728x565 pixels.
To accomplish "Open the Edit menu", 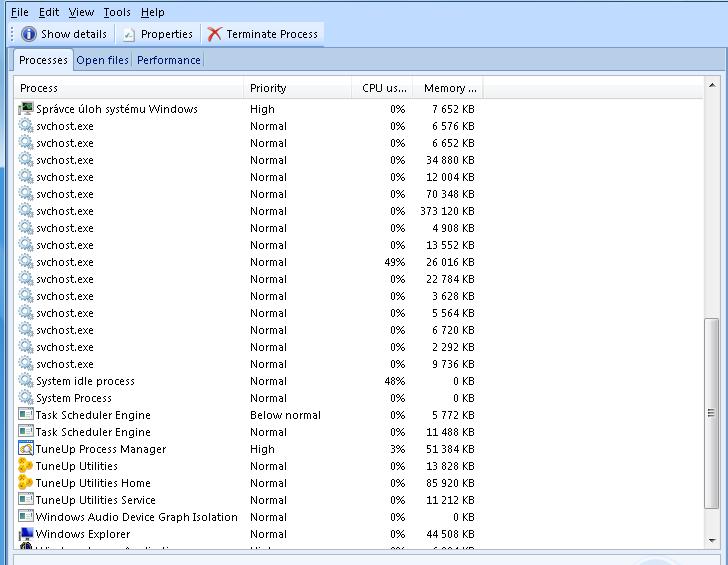I will click(x=49, y=12).
